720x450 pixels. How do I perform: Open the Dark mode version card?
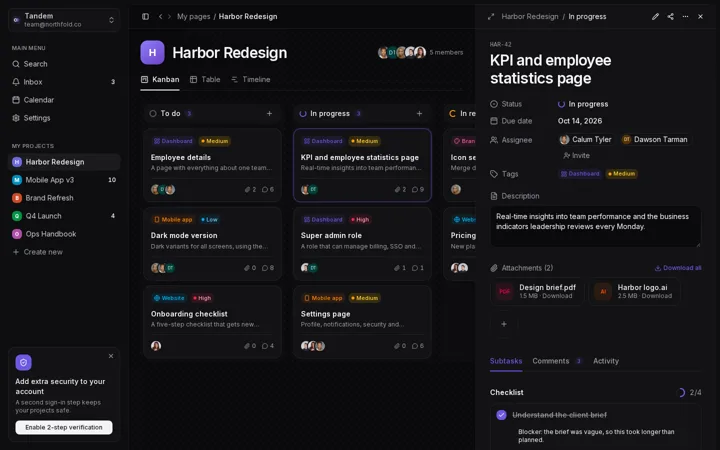point(212,243)
